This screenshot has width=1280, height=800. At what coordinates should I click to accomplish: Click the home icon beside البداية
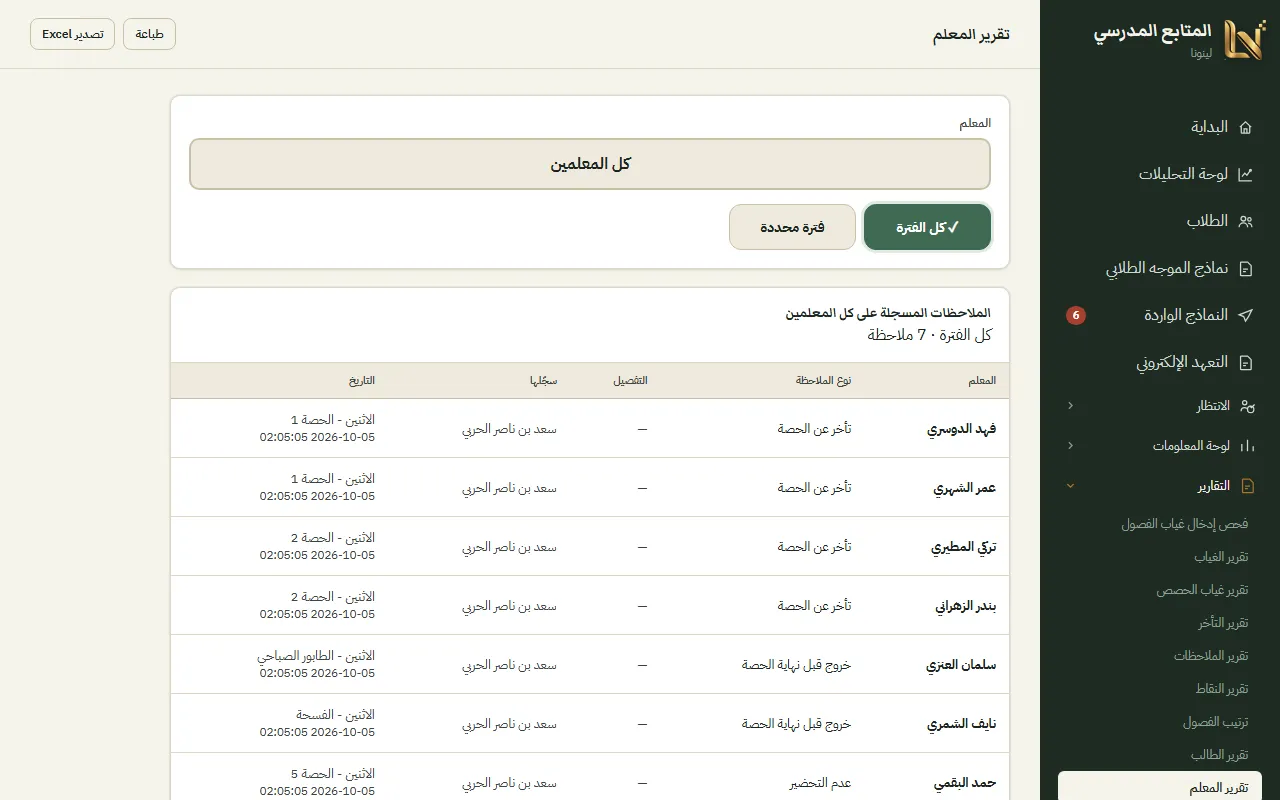pyautogui.click(x=1245, y=127)
